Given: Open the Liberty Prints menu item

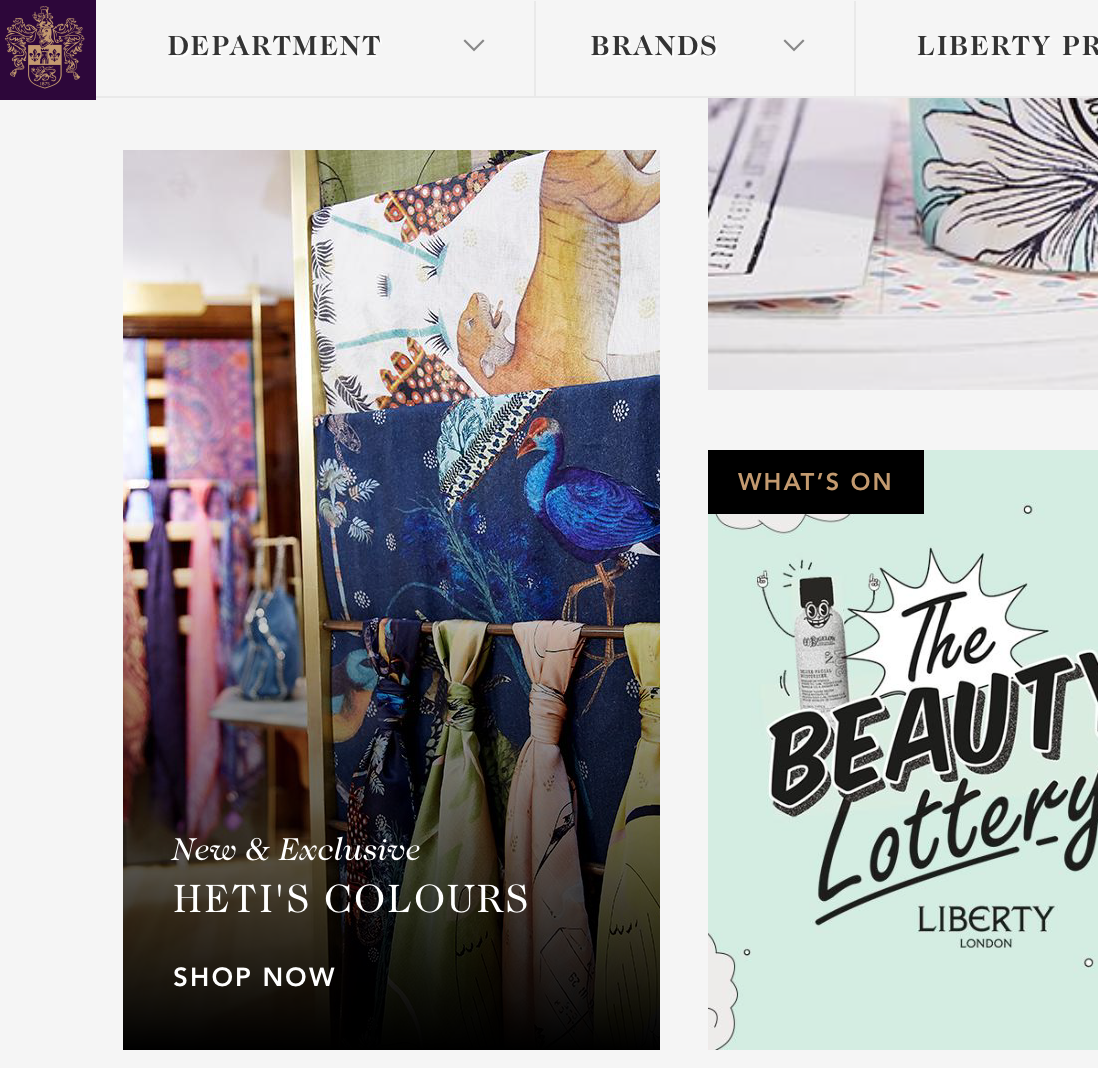Looking at the screenshot, I should (1007, 46).
